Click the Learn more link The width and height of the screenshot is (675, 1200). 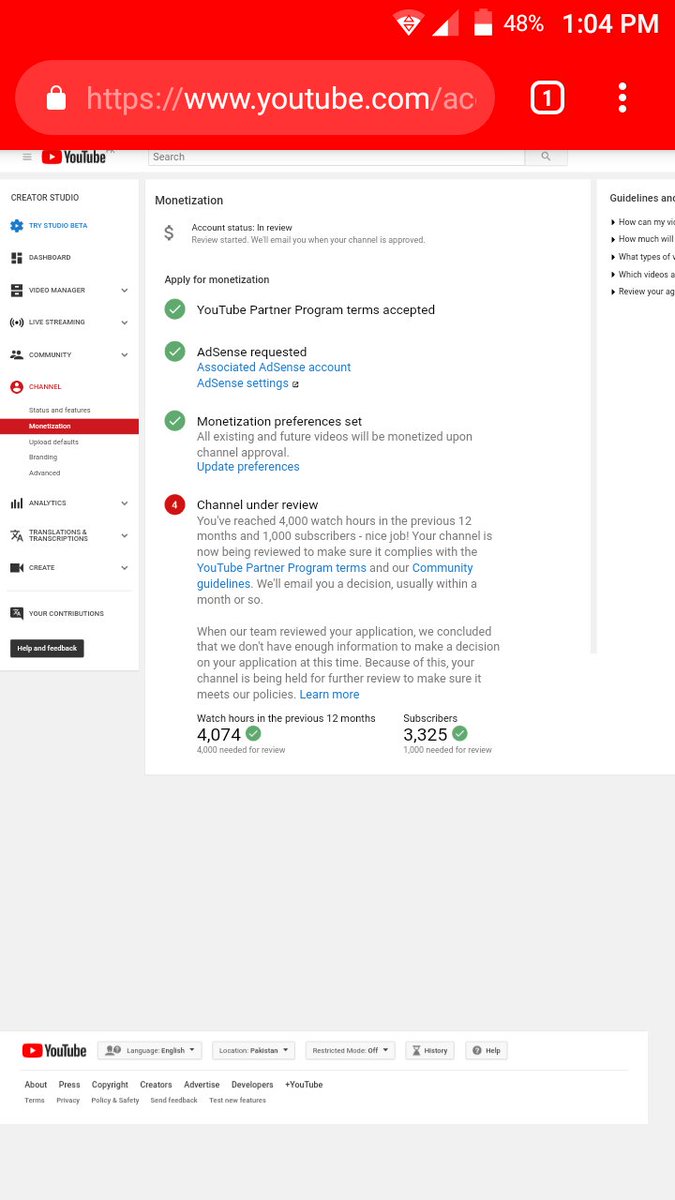329,695
